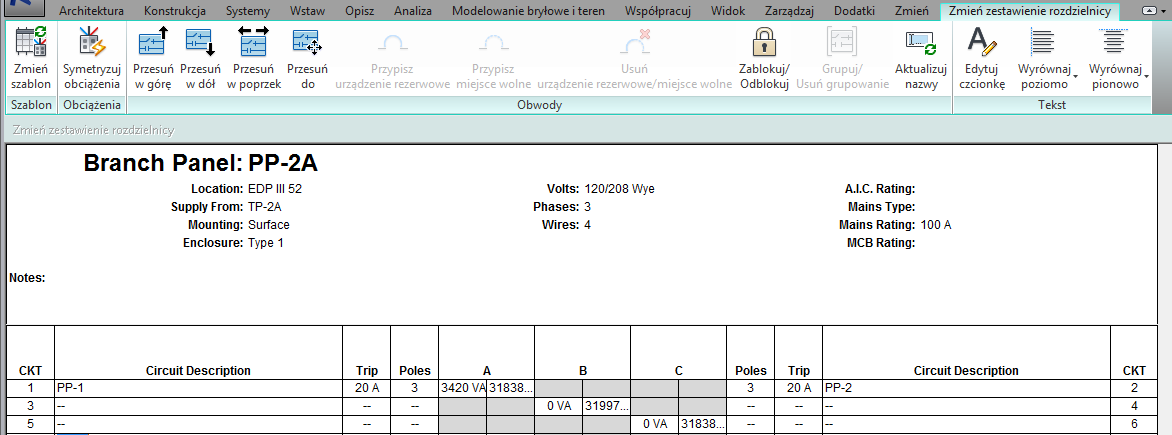Click Volts value 120/208 Wye
This screenshot has width=1172, height=435.
pos(619,189)
